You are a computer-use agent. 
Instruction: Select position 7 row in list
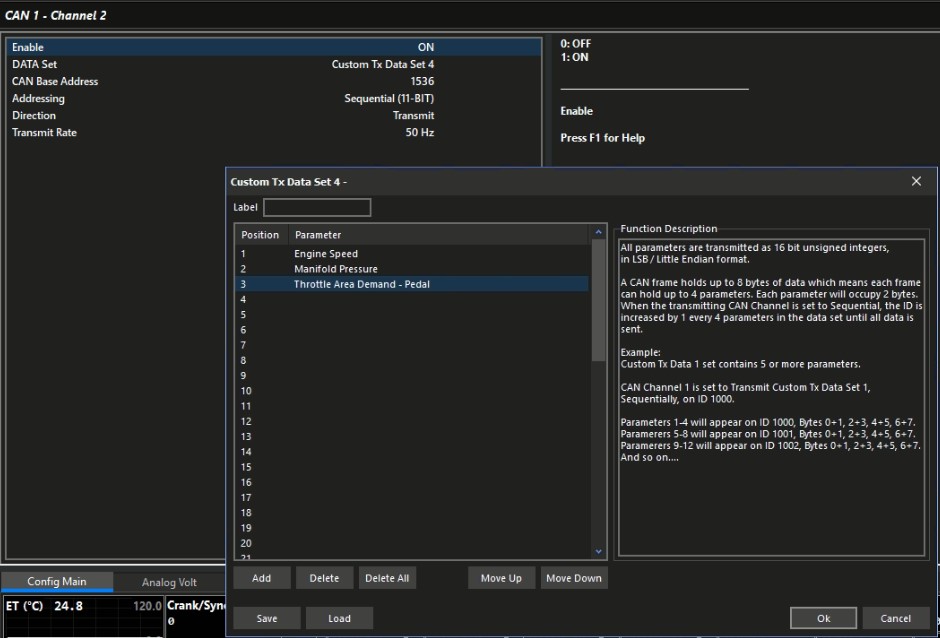(x=411, y=345)
